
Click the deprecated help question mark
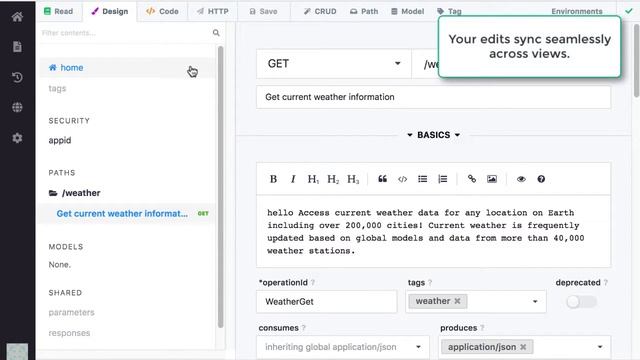[x=605, y=282]
